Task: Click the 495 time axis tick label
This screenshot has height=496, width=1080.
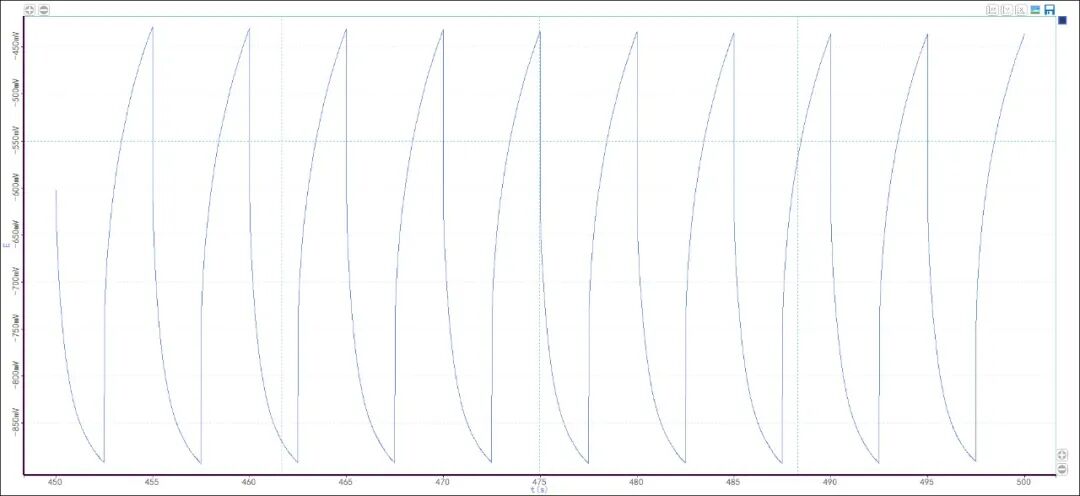Action: tap(927, 482)
